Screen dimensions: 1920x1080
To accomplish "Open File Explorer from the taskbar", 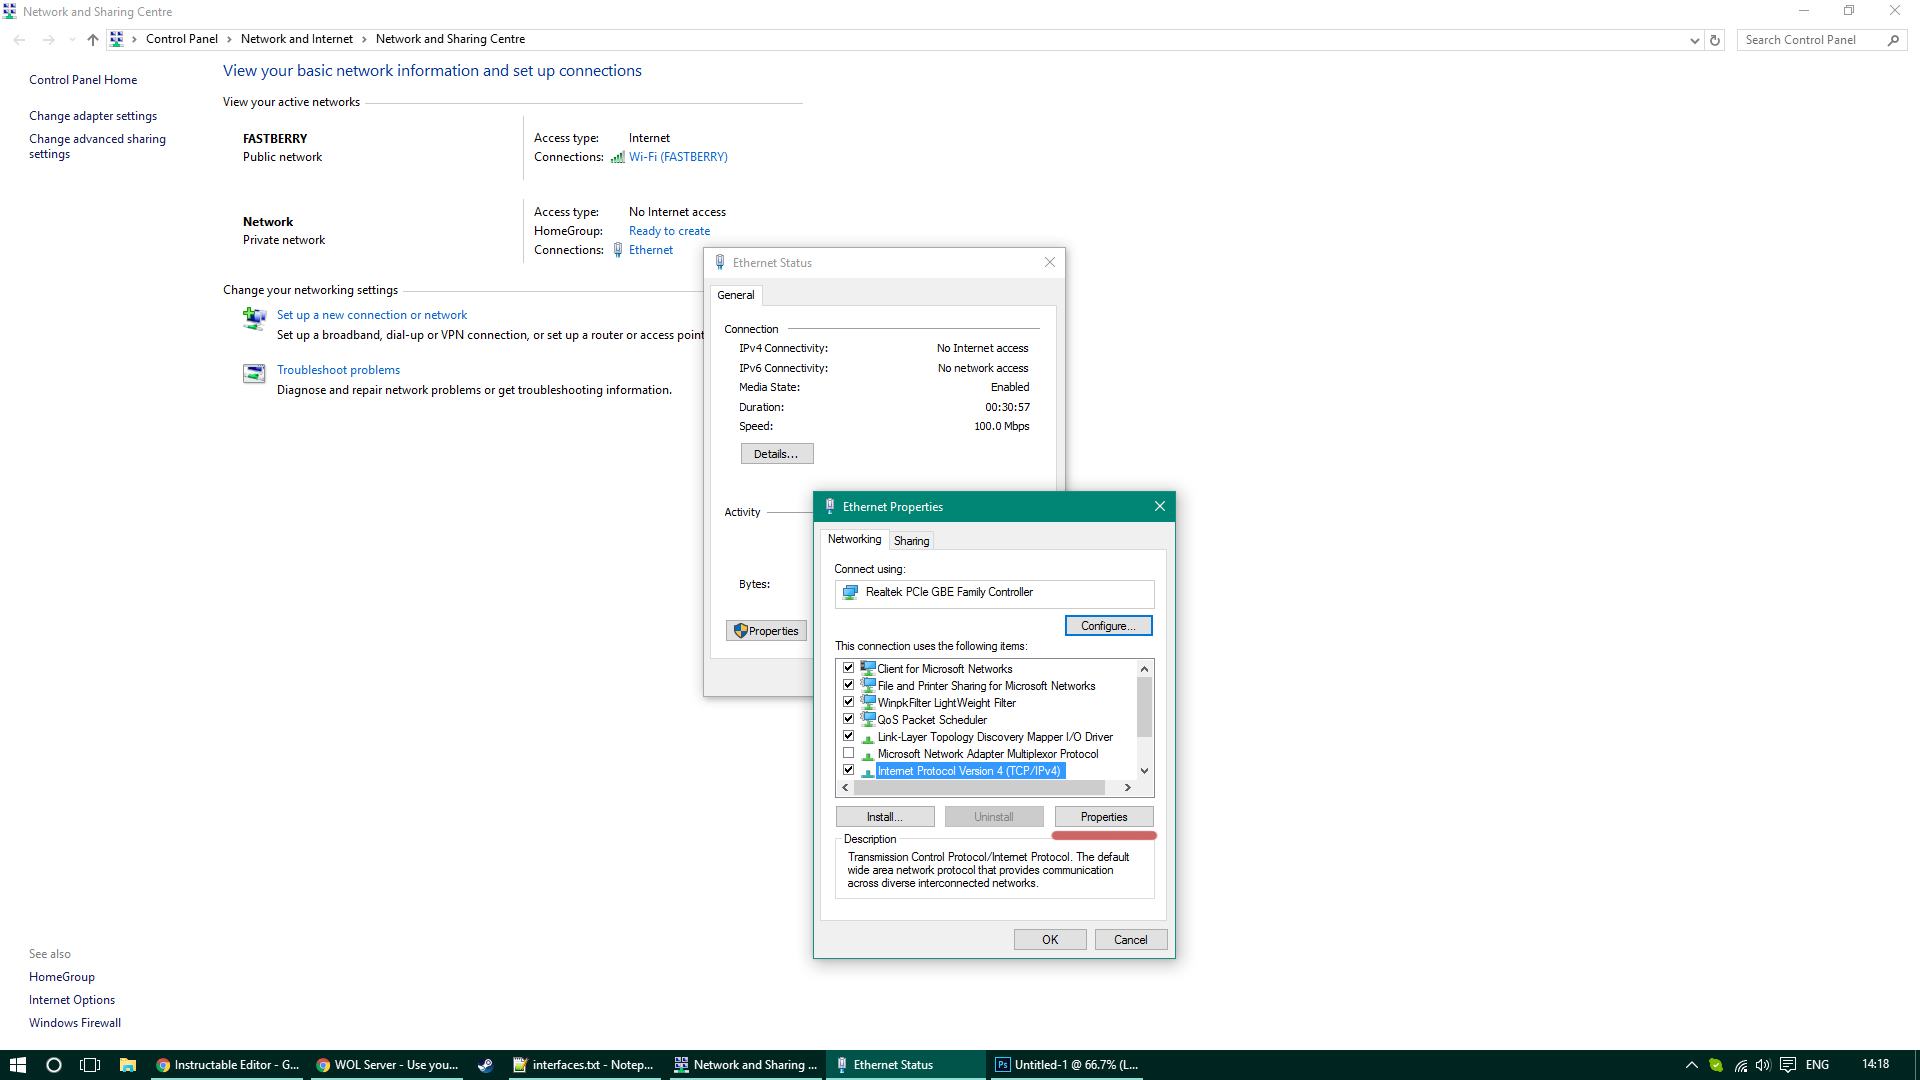I will [x=128, y=1065].
